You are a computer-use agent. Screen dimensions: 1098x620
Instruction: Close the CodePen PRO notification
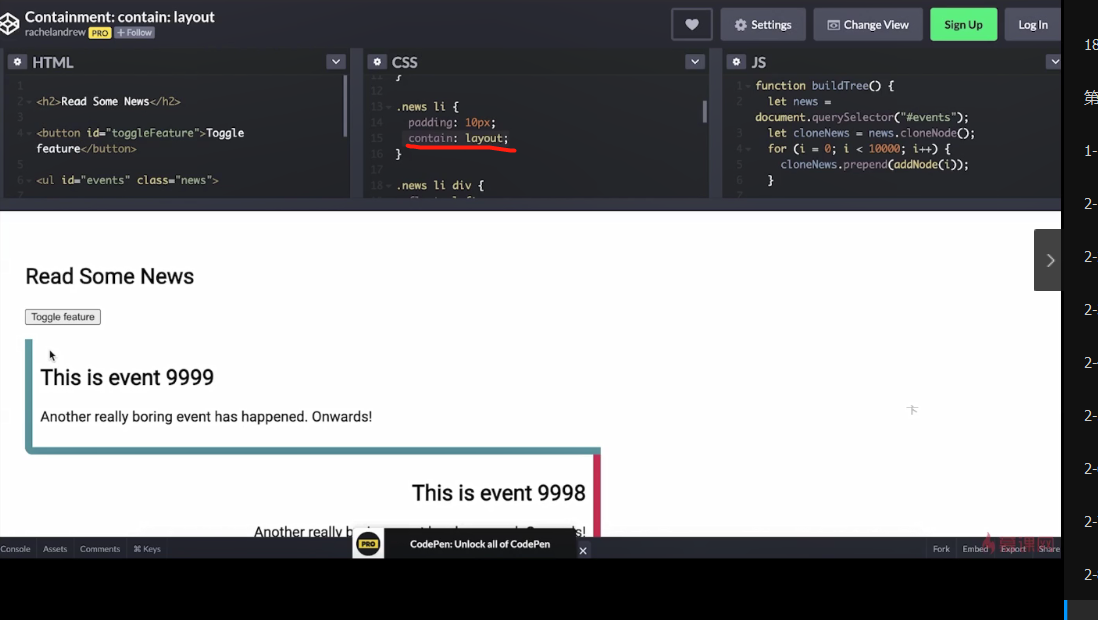point(583,551)
